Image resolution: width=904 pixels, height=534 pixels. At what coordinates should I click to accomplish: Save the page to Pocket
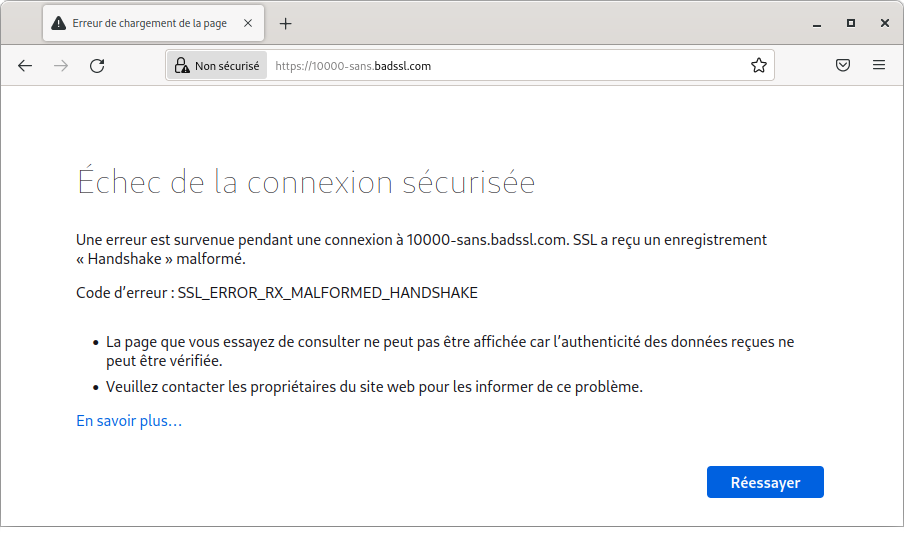click(843, 66)
